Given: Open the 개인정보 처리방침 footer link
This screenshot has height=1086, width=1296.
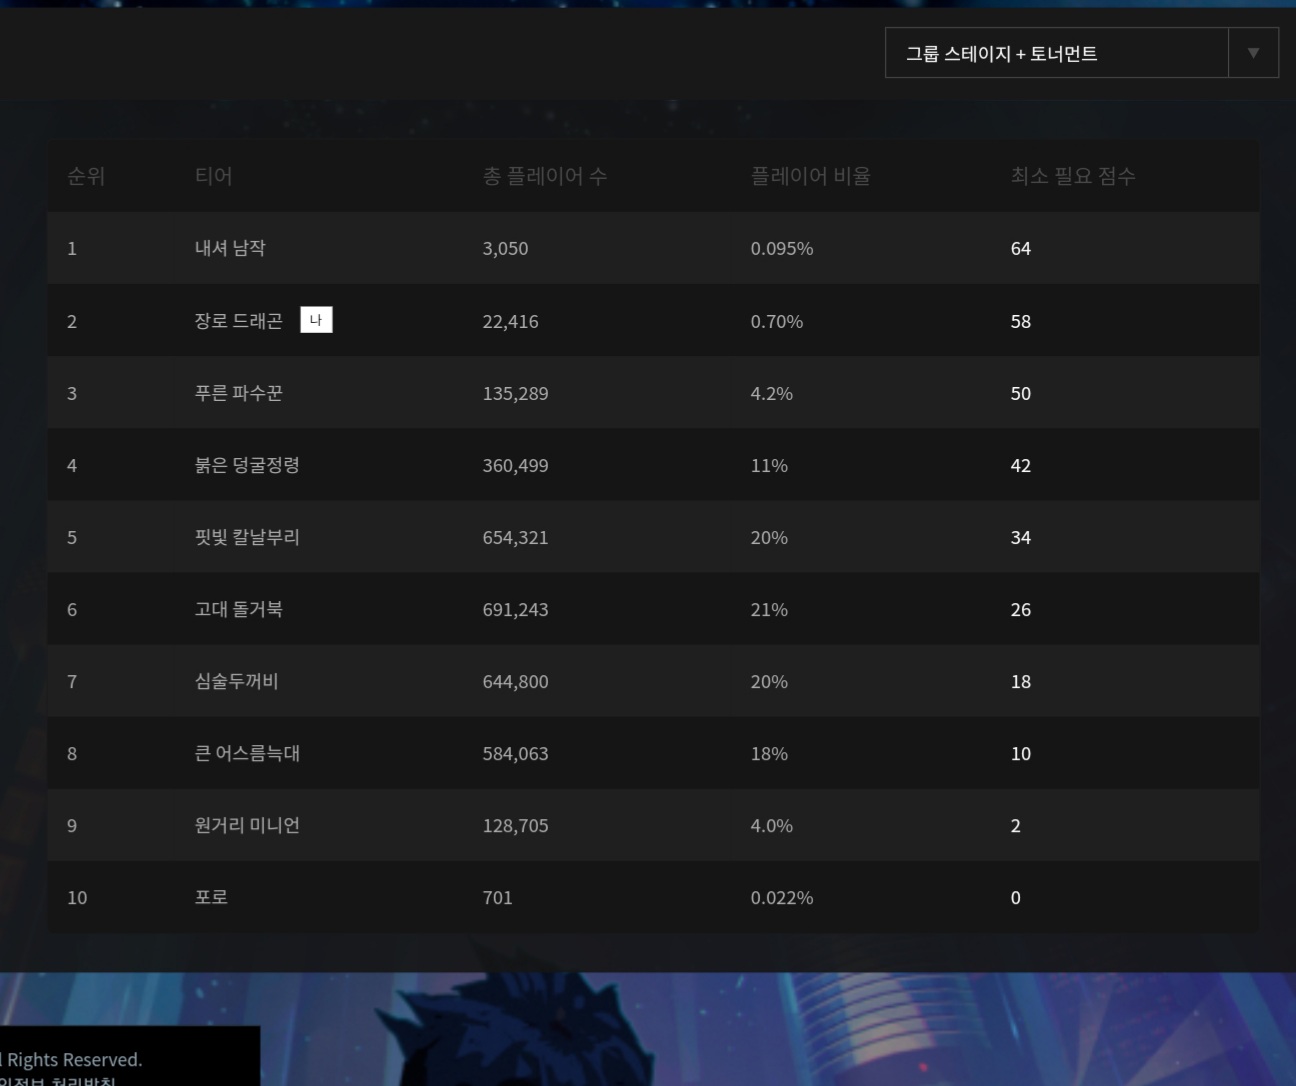Looking at the screenshot, I should (58, 1080).
